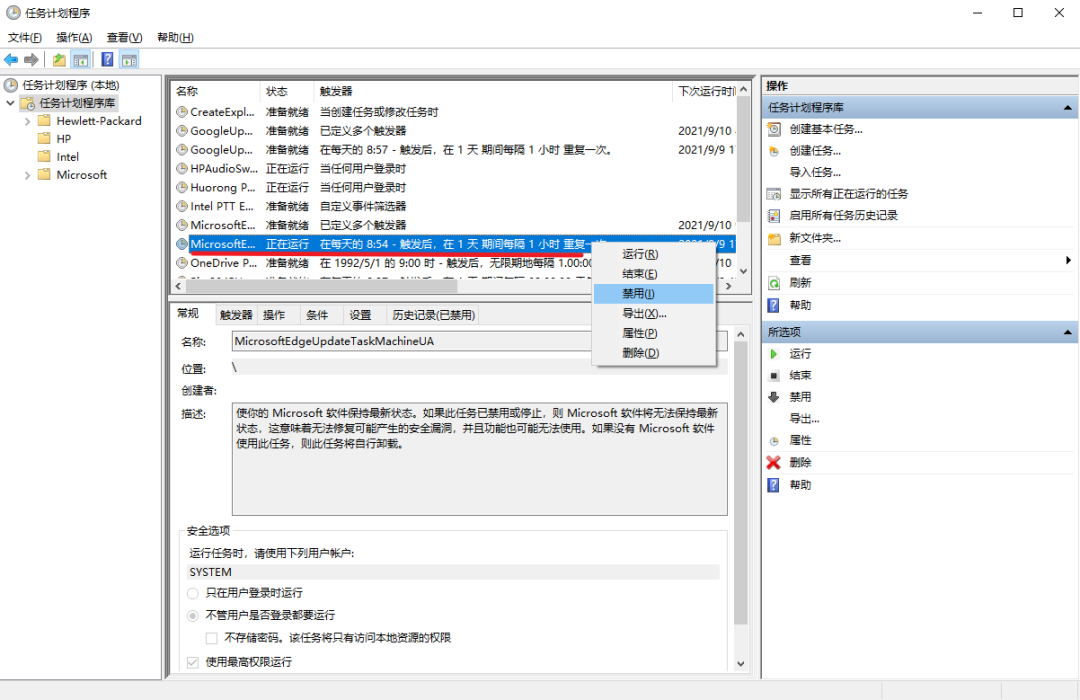Switch to the 触发器 Triggers tab
The width and height of the screenshot is (1080, 700).
[235, 314]
